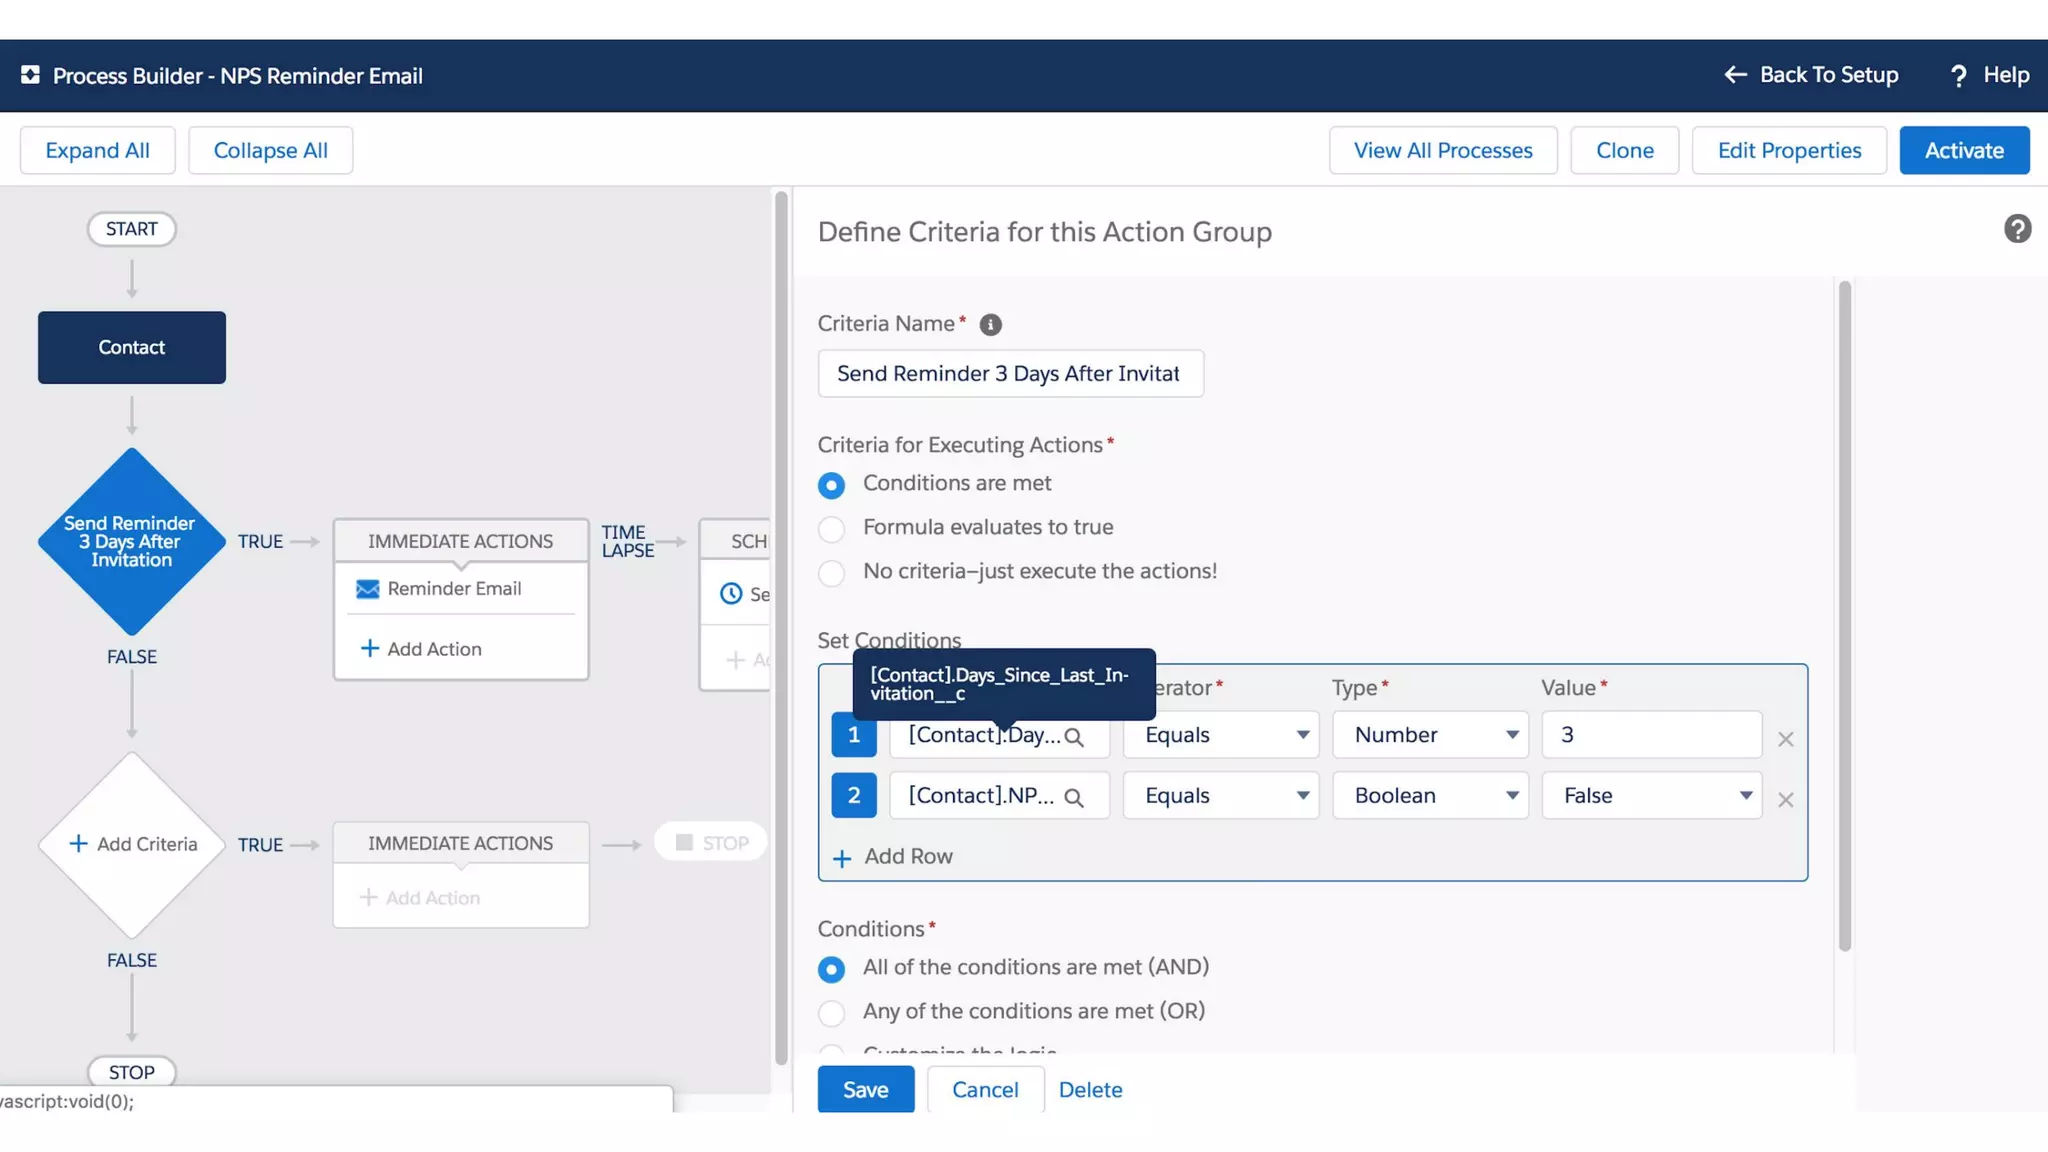
Task: Click the Reminder Email envelope icon
Action: click(367, 589)
